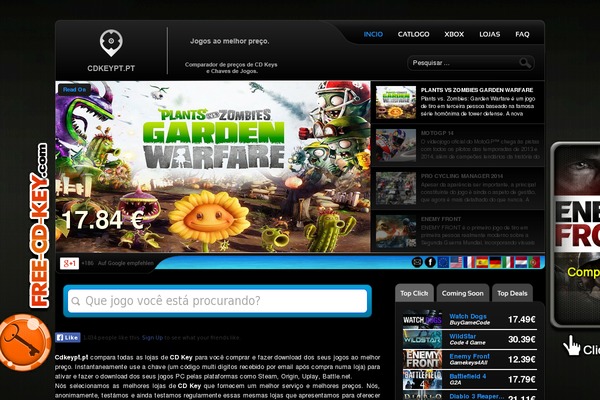
Task: Select the European Union flag
Action: 443,262
